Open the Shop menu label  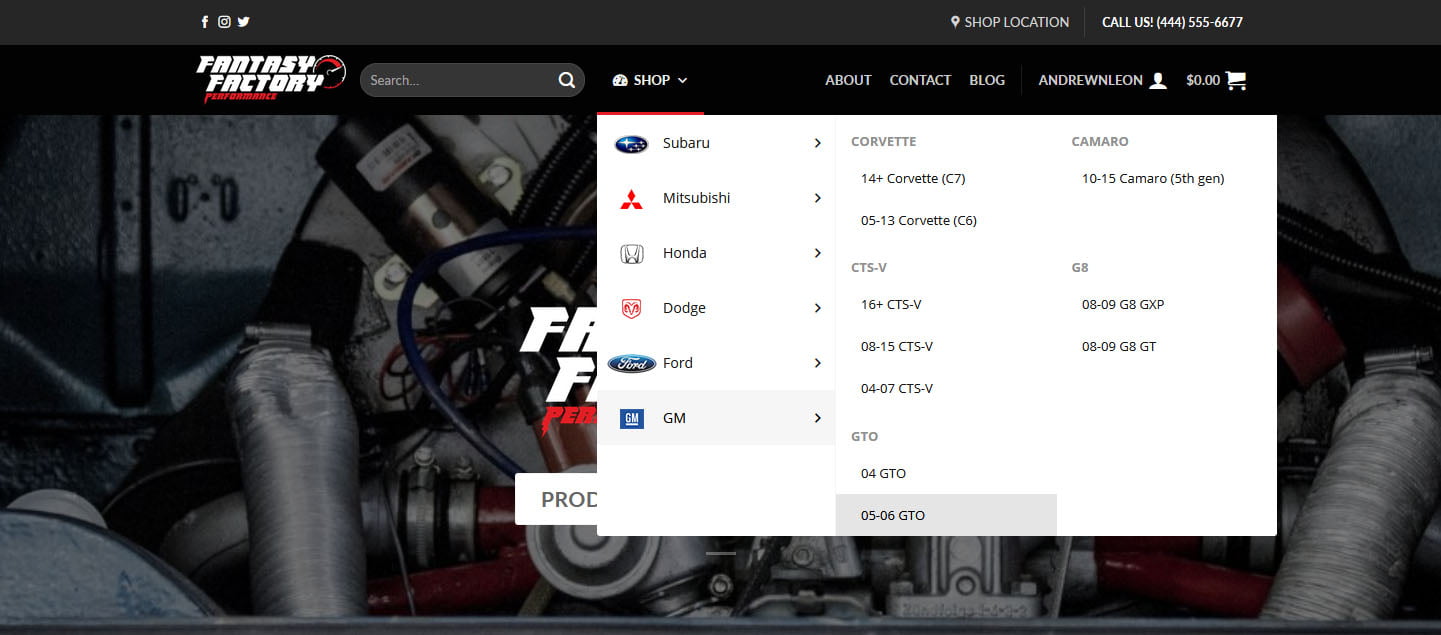pyautogui.click(x=652, y=80)
